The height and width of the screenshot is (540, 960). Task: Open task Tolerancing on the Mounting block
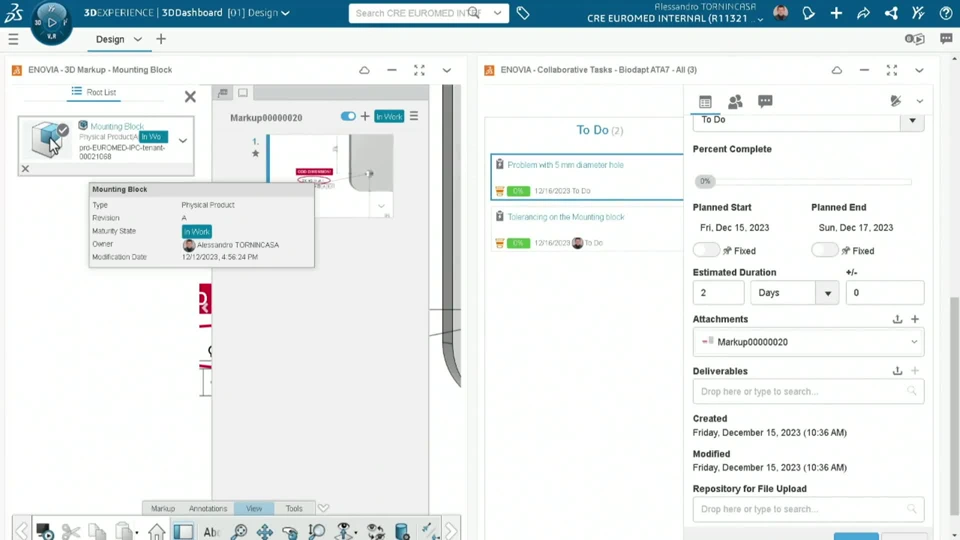point(566,217)
